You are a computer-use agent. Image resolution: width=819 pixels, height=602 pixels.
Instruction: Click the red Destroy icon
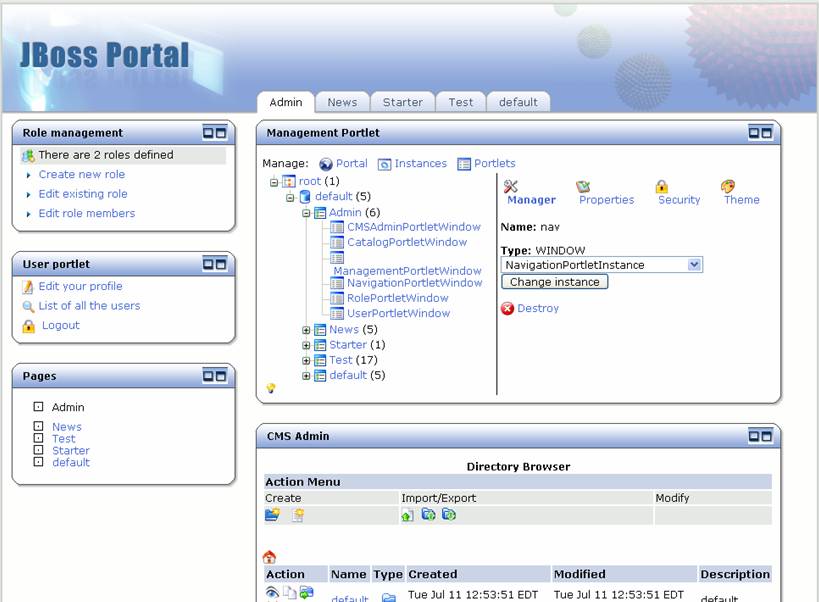coord(507,309)
